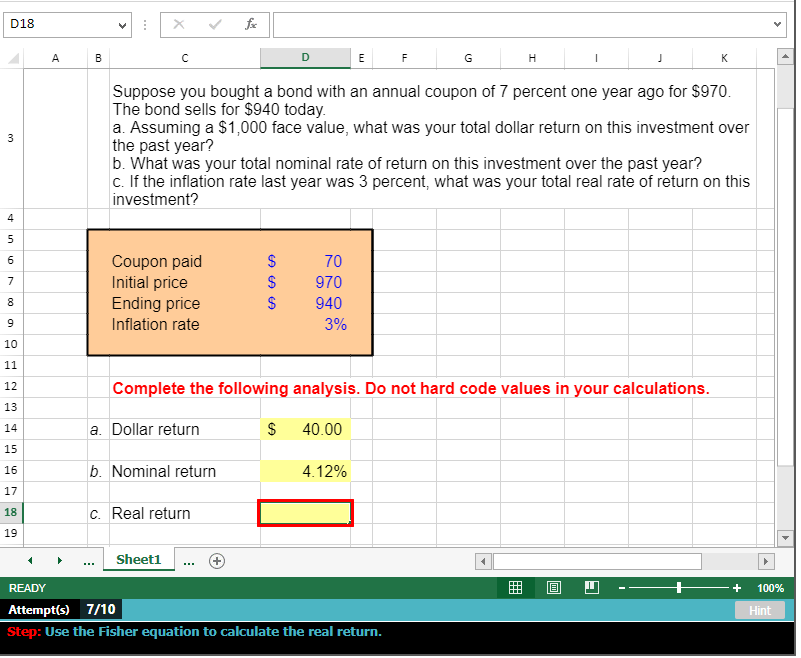The width and height of the screenshot is (801, 658).
Task: Click the vertical scrollbar down arrow
Action: point(785,538)
